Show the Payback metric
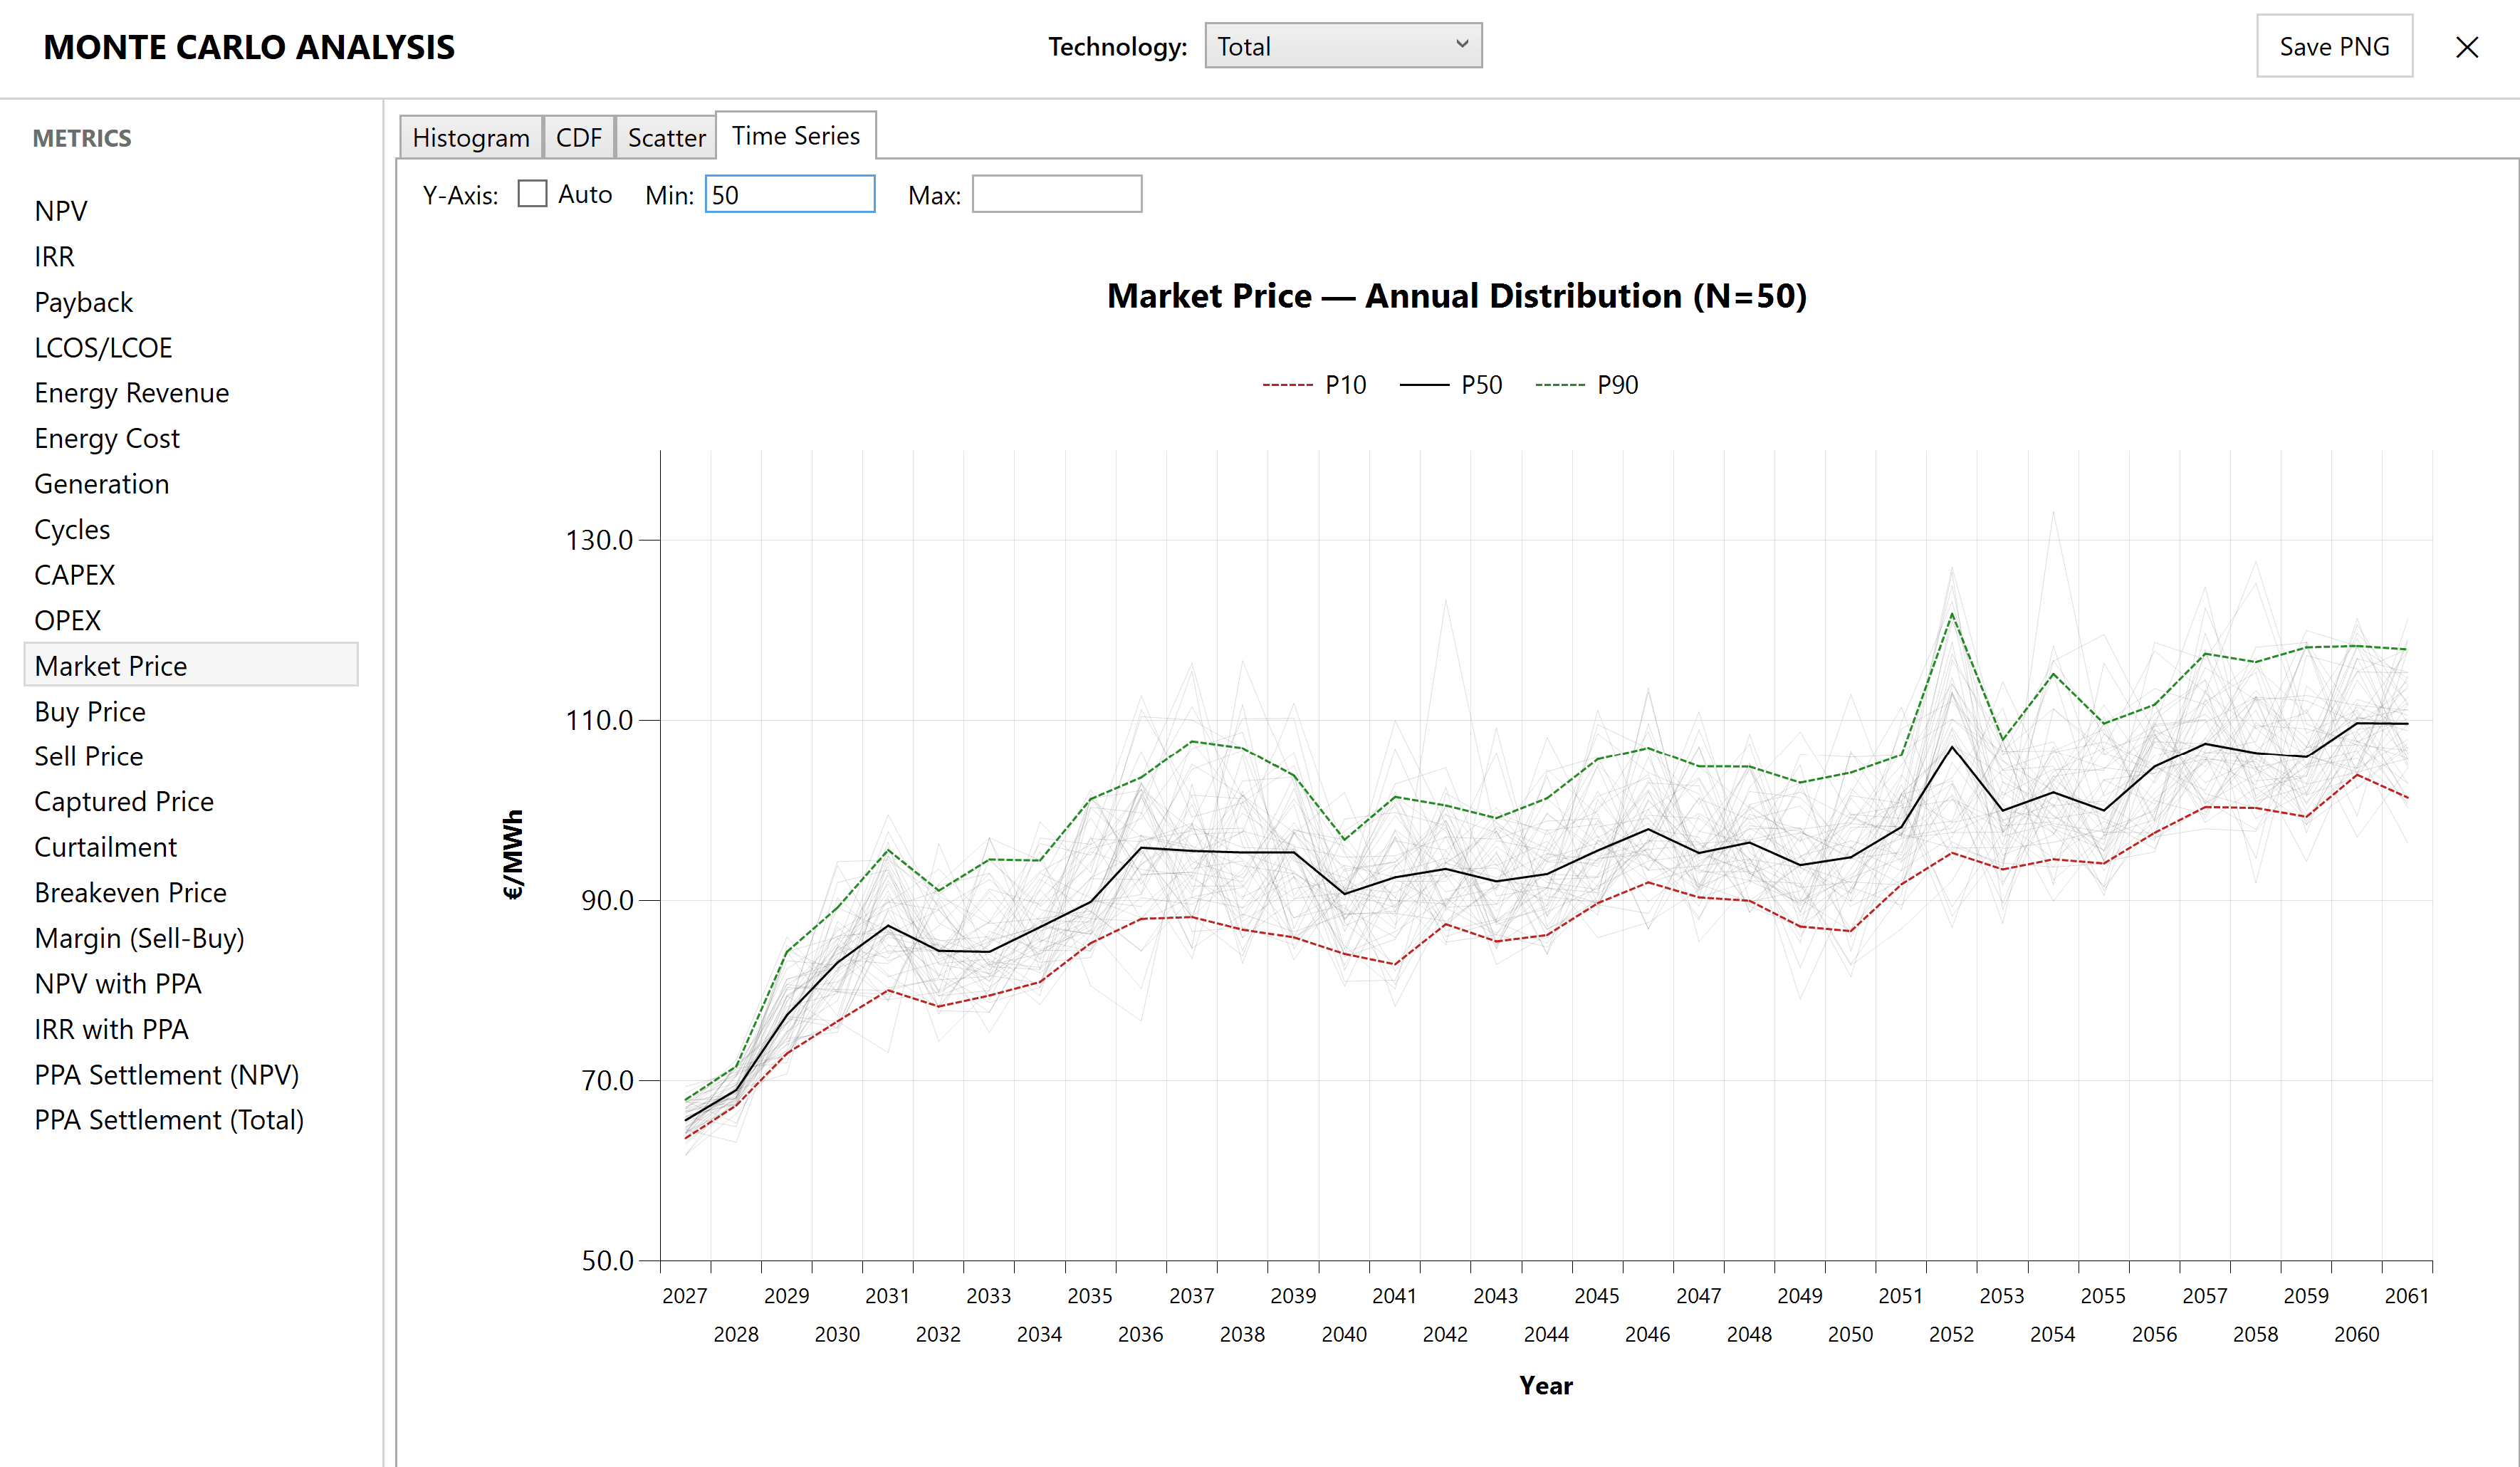 (x=83, y=301)
